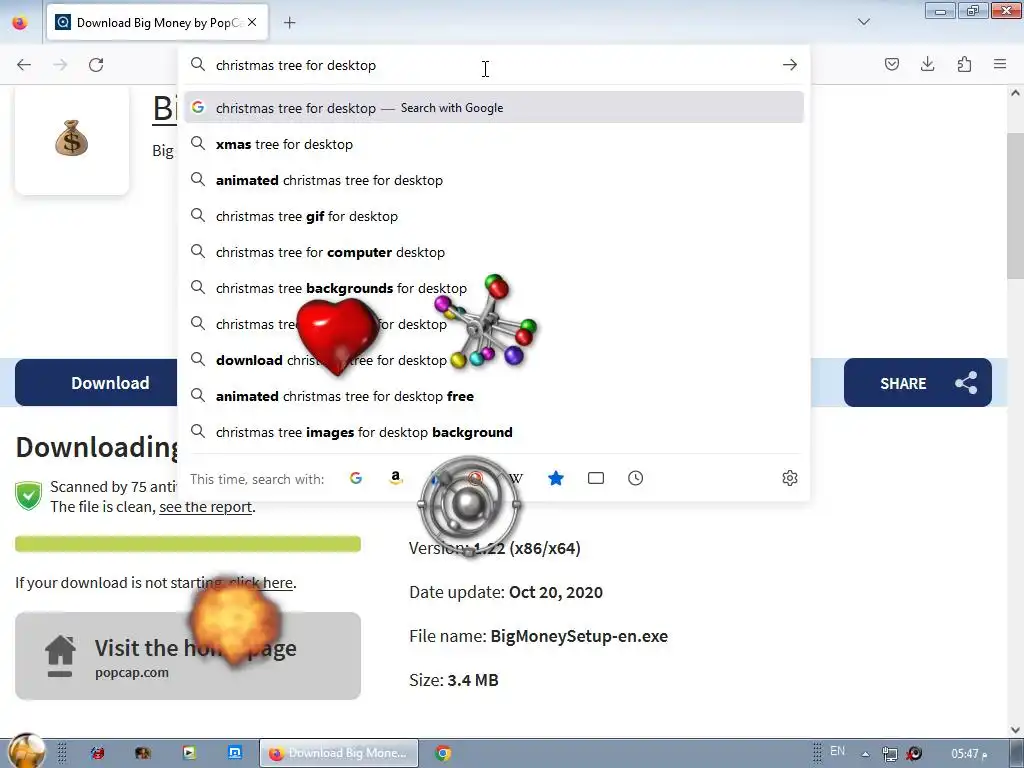
Task: Open the 'Visit the home page' popcap.com card
Action: [187, 656]
